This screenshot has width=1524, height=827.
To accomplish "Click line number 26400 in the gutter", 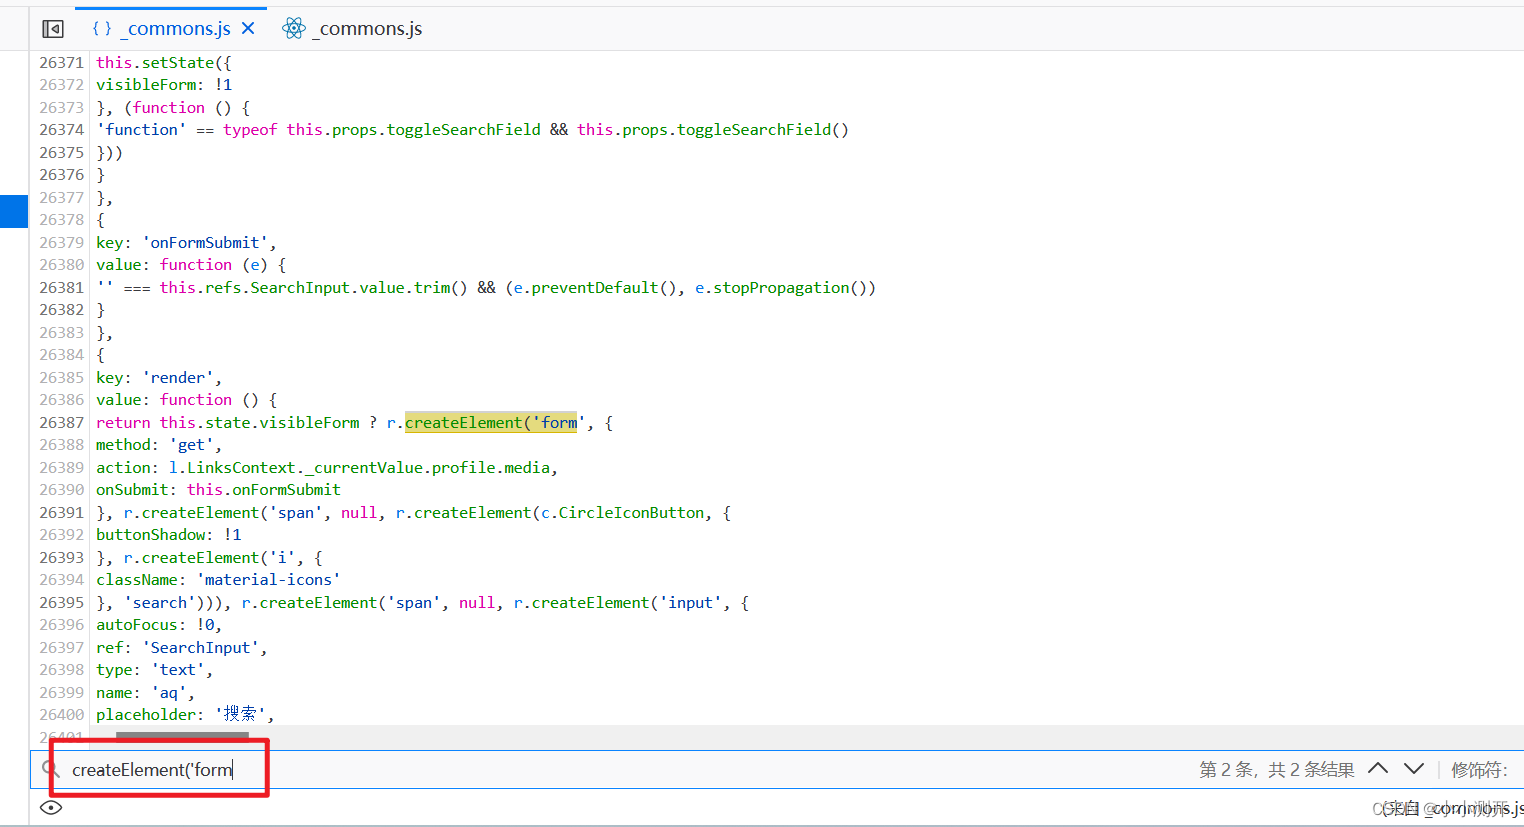I will coord(62,714).
